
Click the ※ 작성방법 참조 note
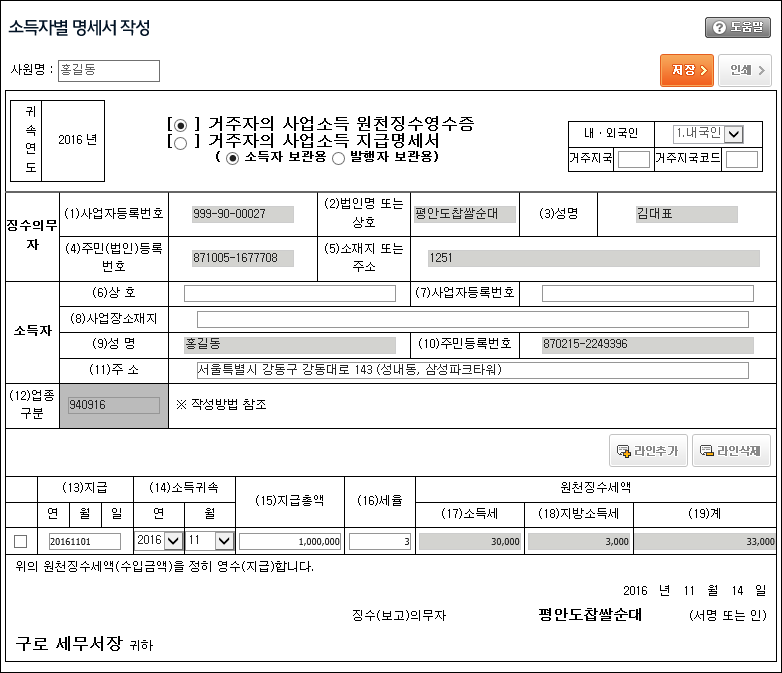[x=221, y=405]
